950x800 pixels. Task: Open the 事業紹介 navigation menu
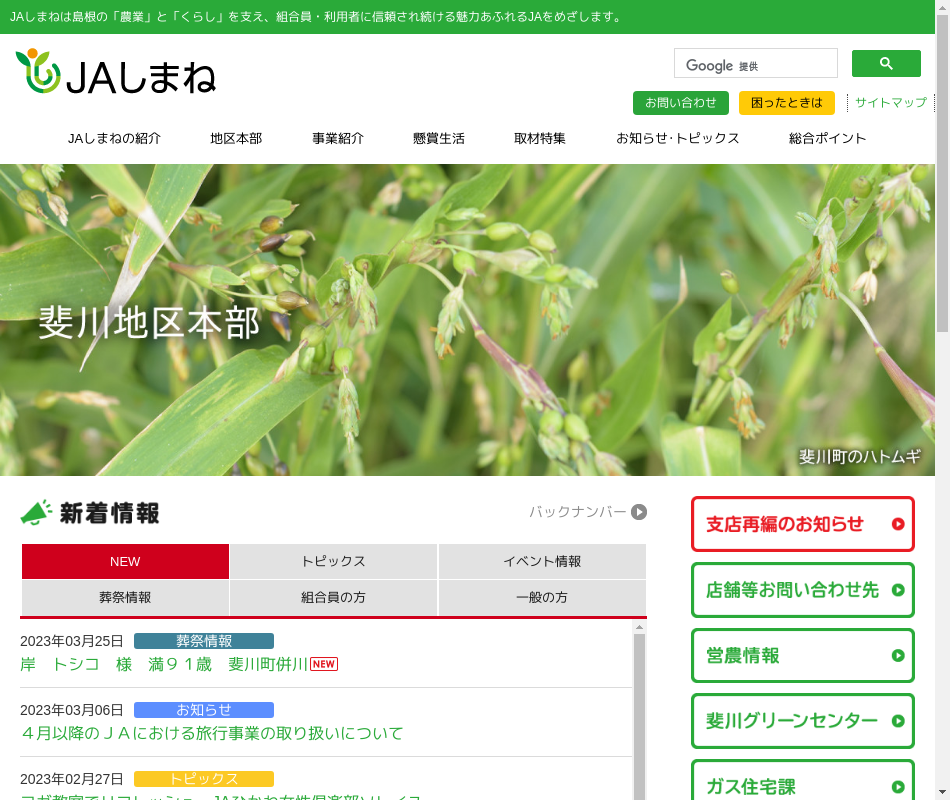click(x=338, y=139)
